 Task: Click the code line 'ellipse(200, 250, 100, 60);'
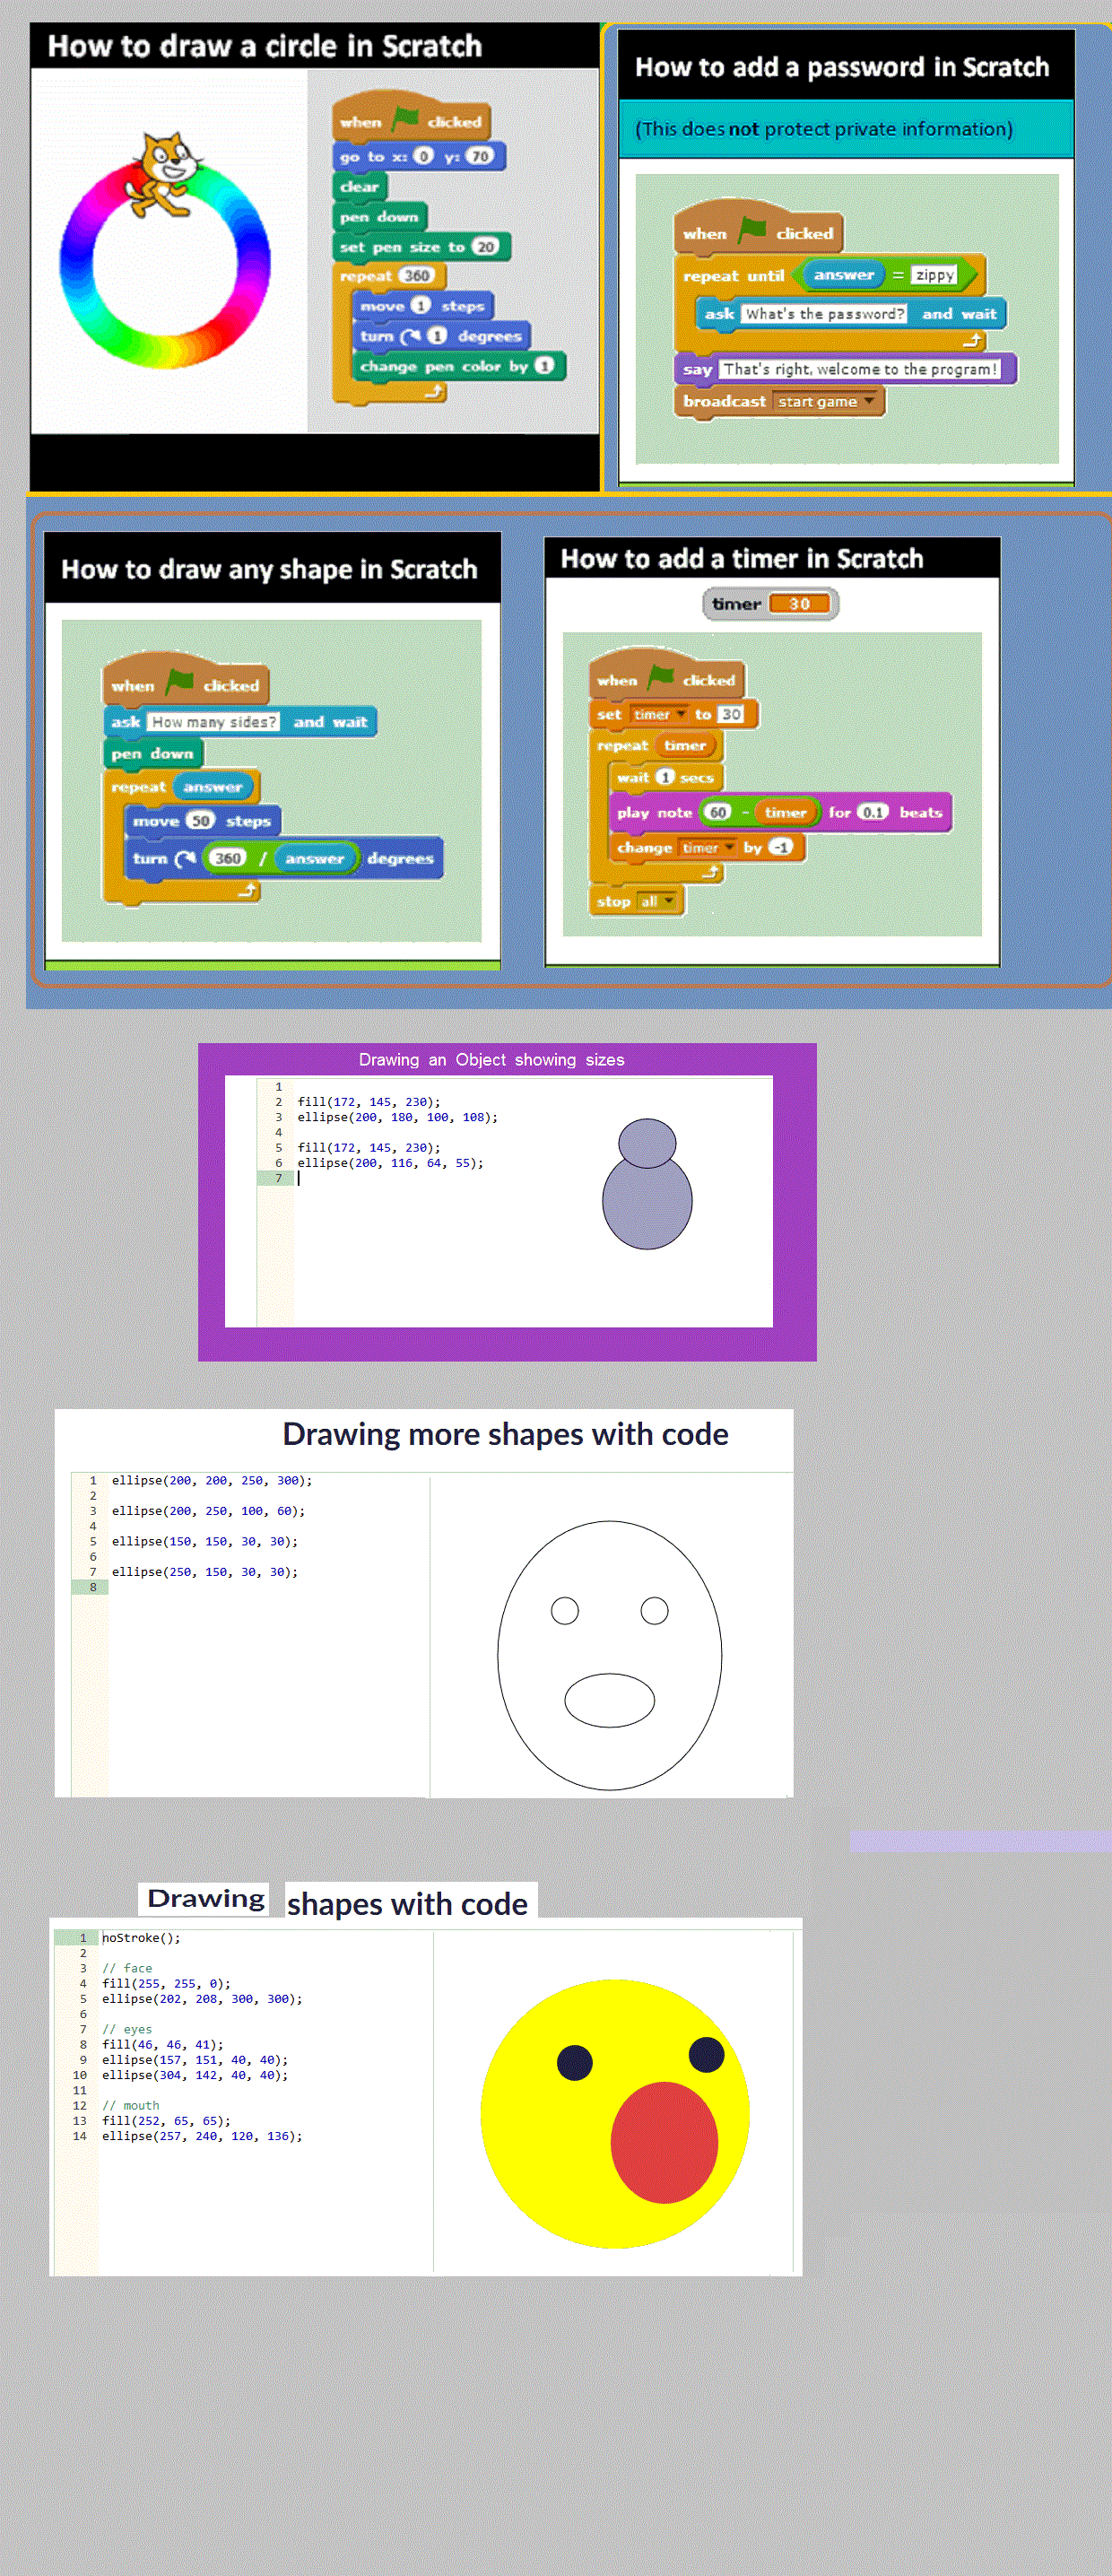pyautogui.click(x=208, y=1510)
